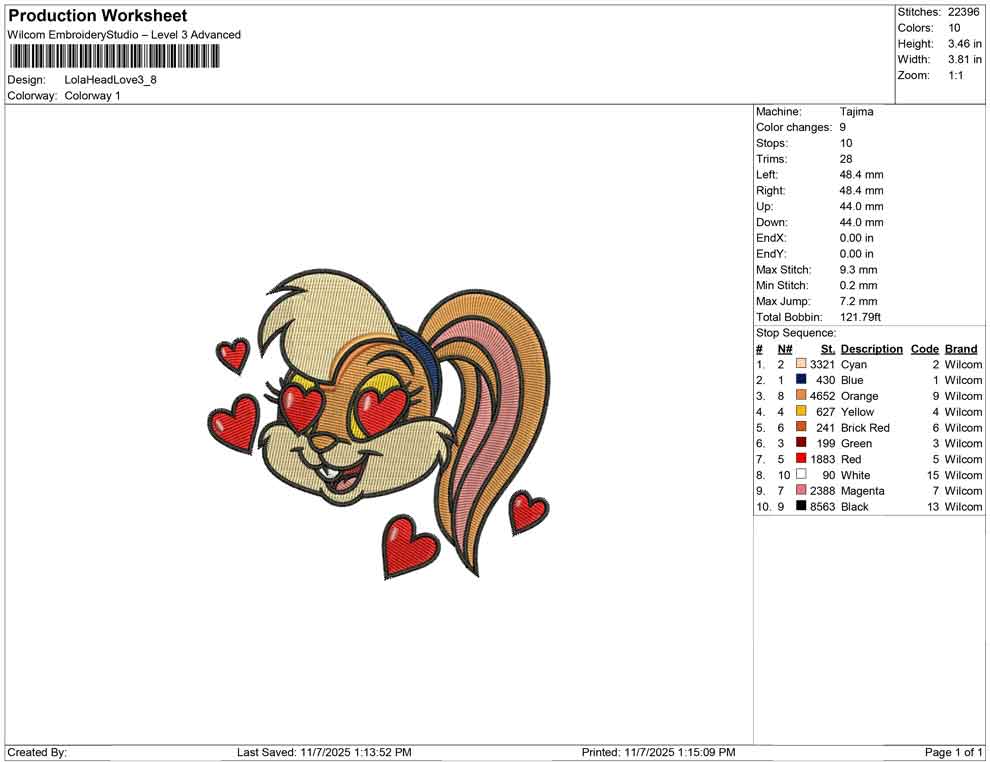Click the Yellow thread color swatch
Viewport: 990px width, 762px height.
[x=801, y=411]
